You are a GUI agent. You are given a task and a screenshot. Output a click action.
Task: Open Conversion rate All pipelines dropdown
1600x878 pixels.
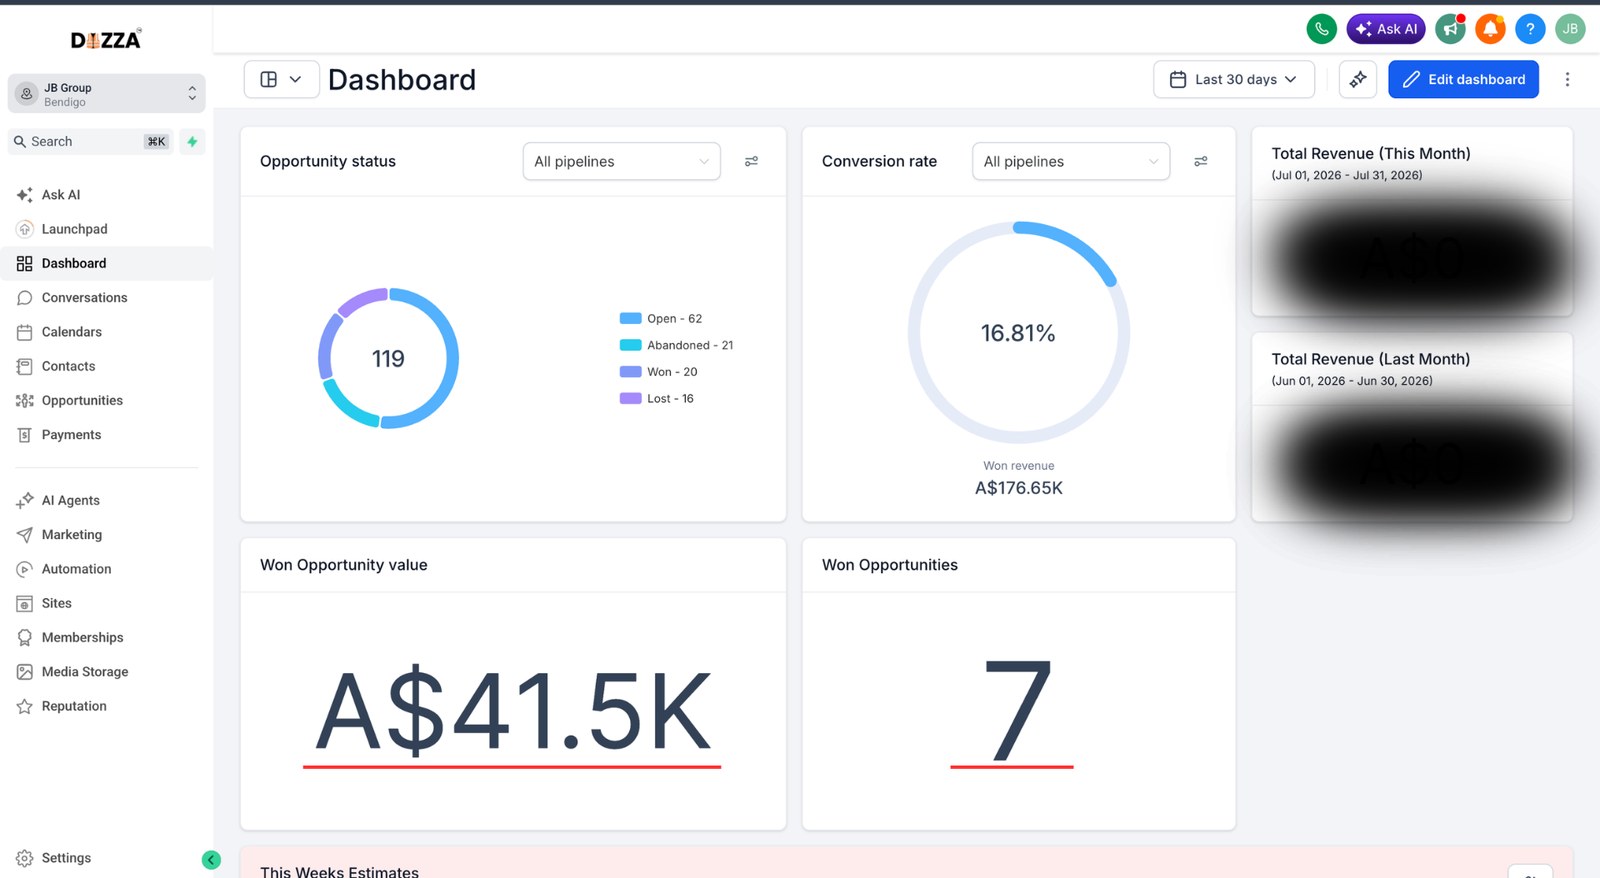click(x=1070, y=161)
